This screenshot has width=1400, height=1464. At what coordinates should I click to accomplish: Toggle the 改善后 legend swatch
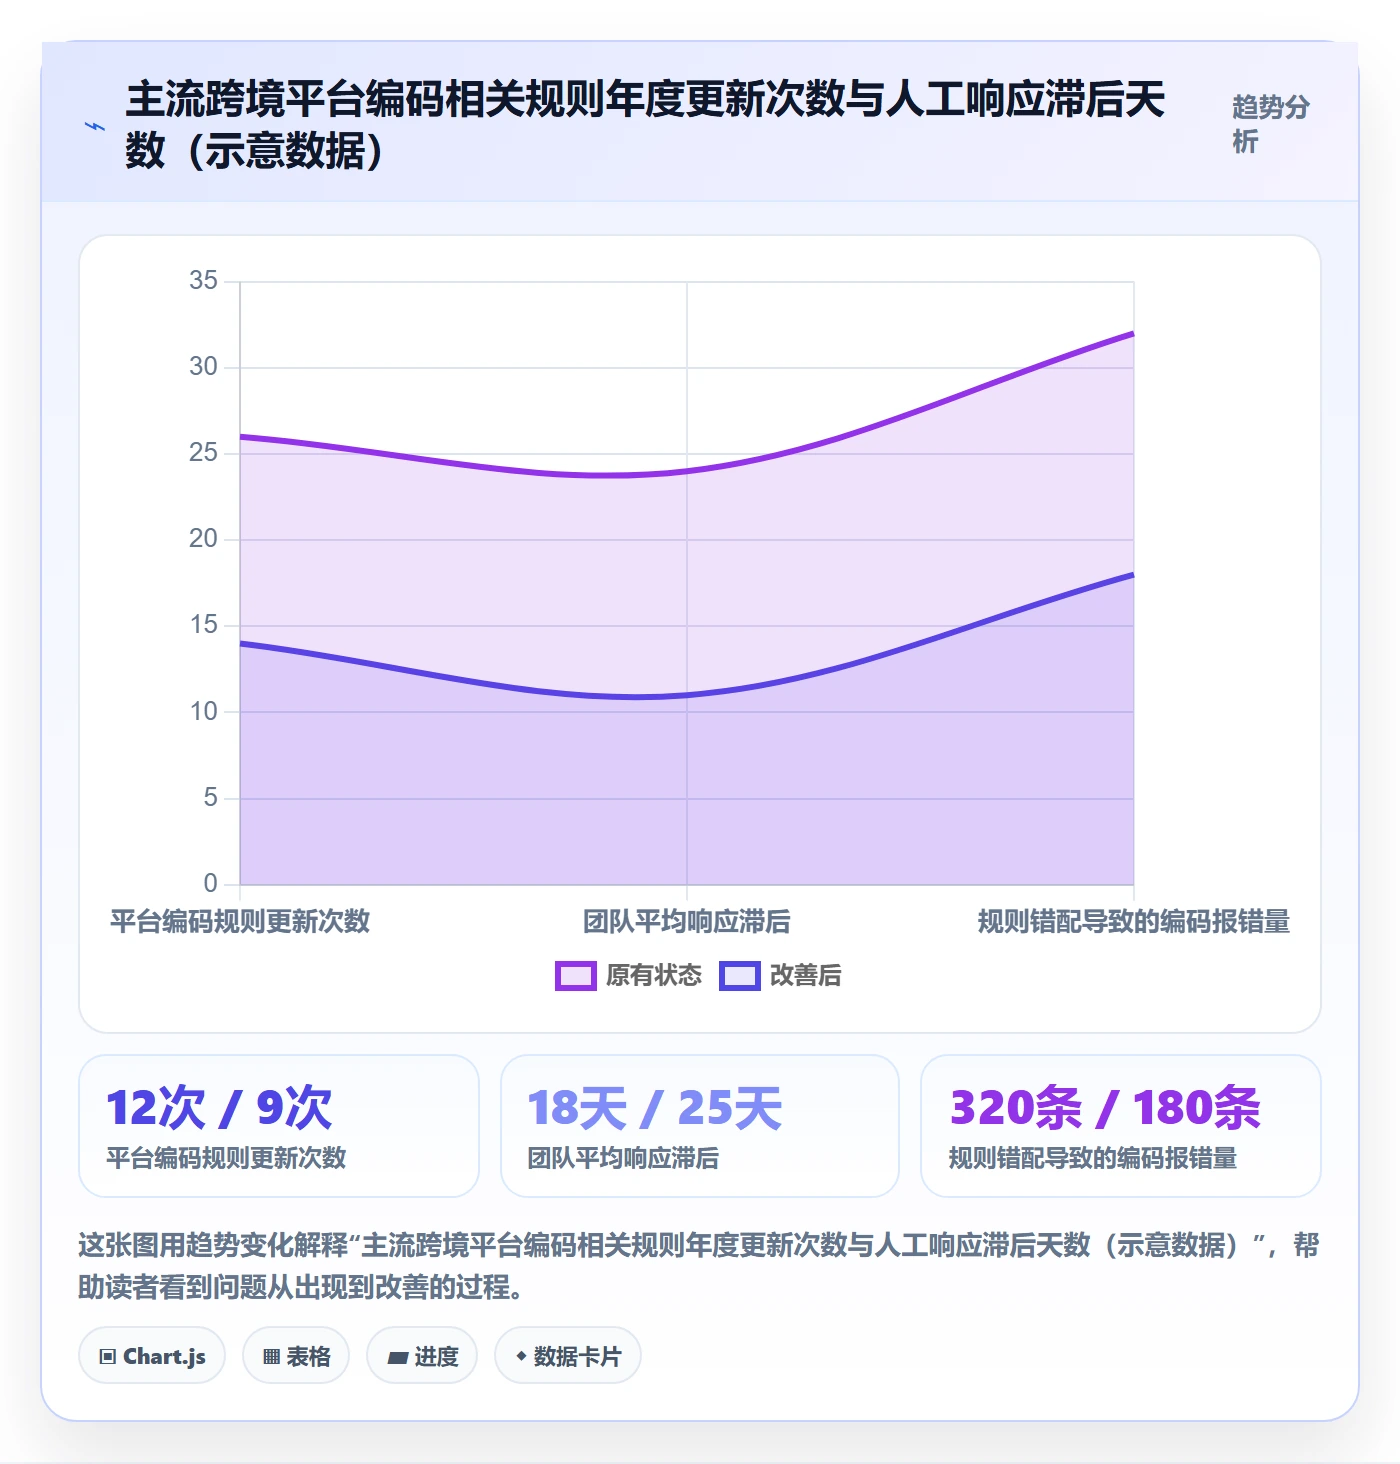[x=739, y=976]
